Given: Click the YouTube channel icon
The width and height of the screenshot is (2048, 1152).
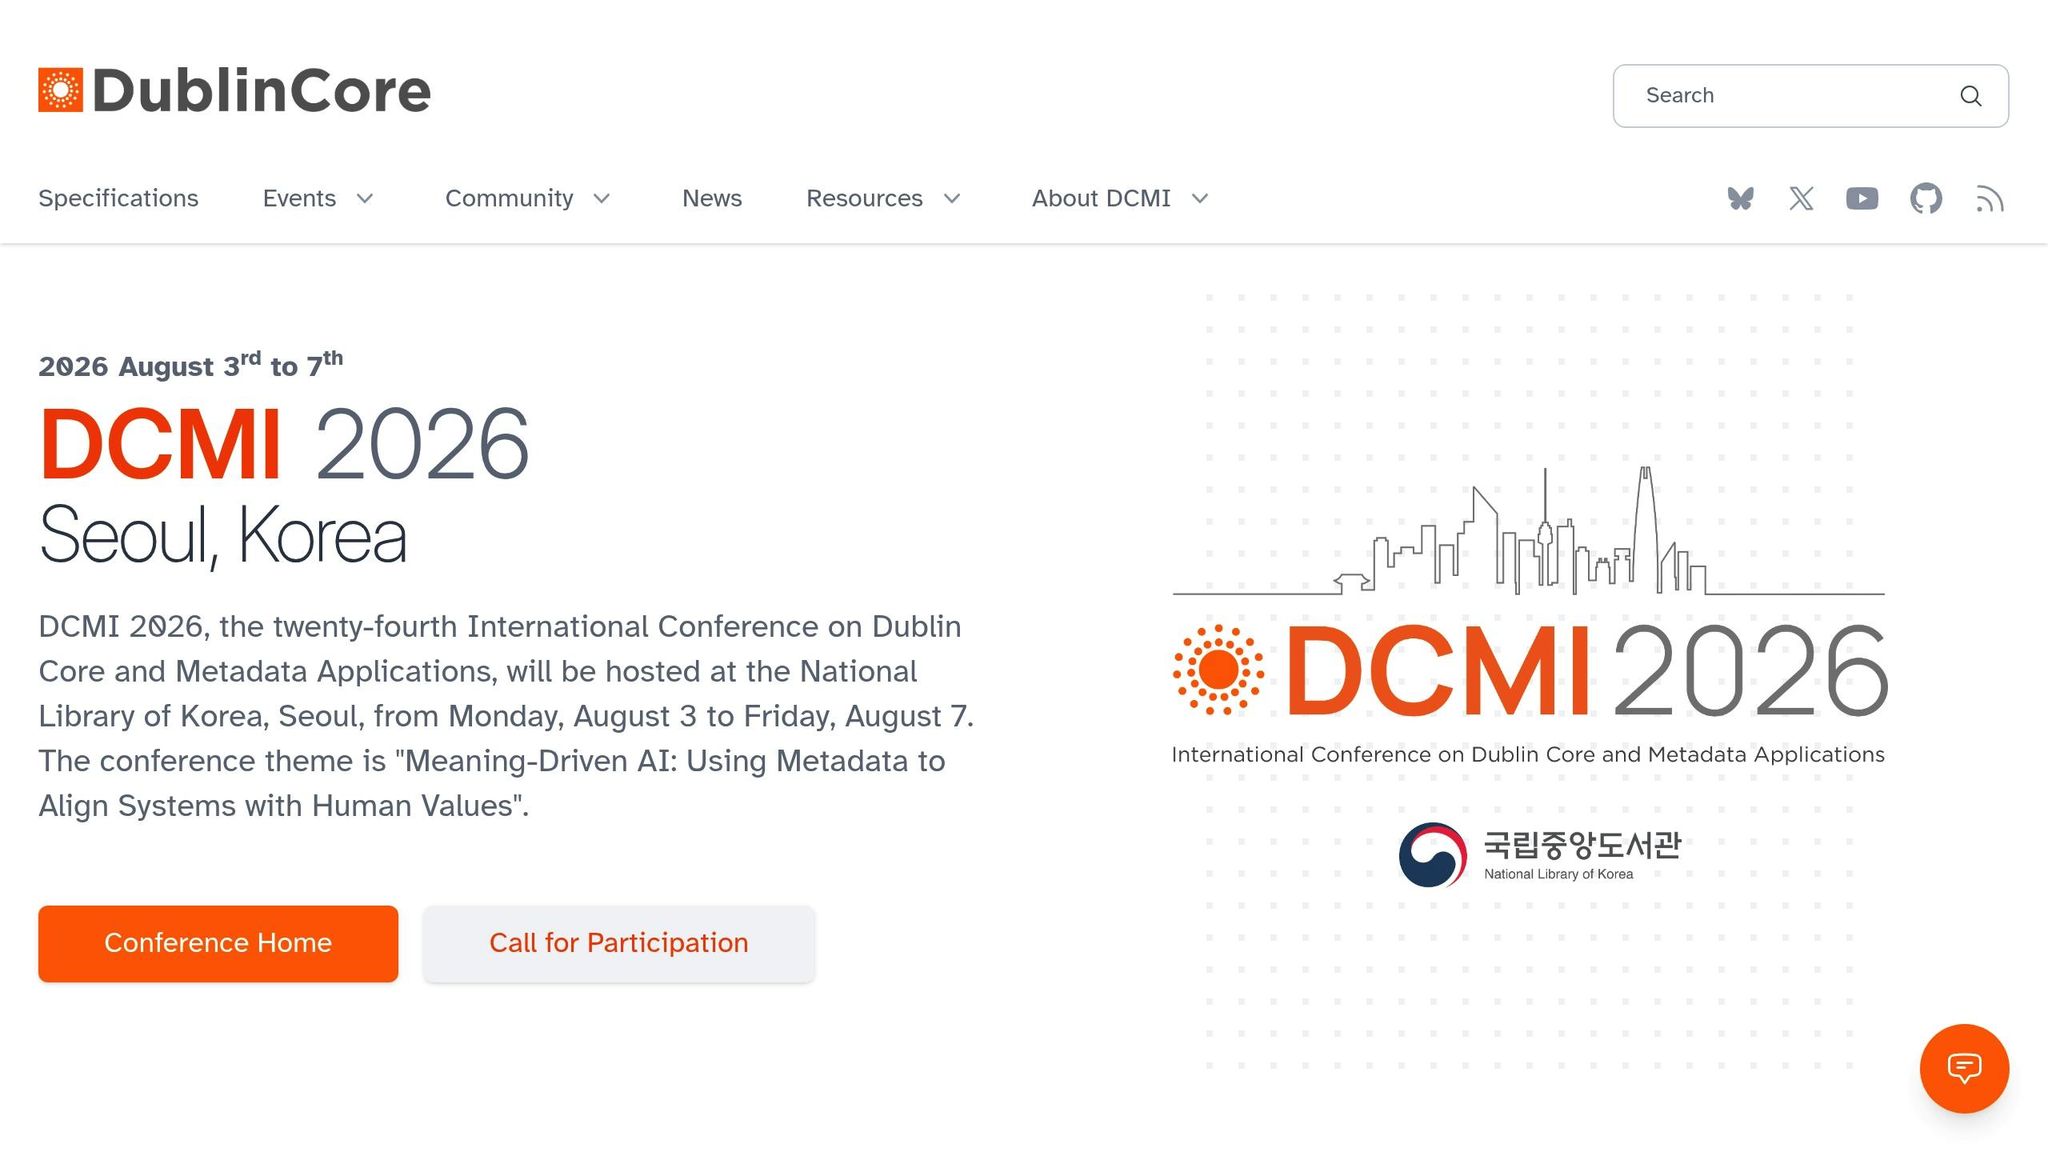Looking at the screenshot, I should pyautogui.click(x=1861, y=198).
